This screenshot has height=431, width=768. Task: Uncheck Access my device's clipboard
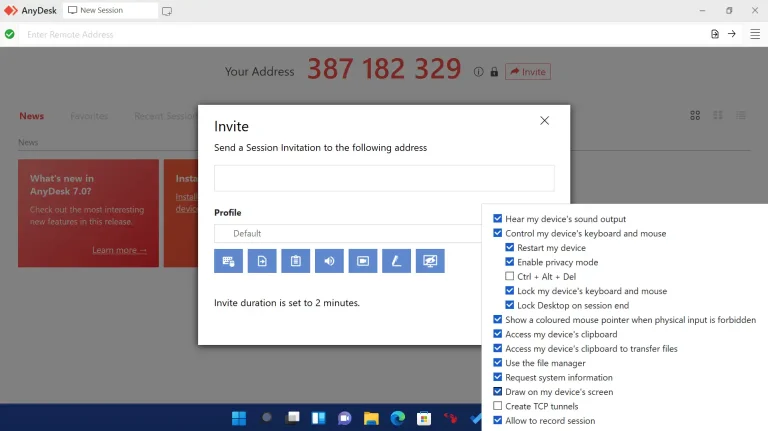498,334
